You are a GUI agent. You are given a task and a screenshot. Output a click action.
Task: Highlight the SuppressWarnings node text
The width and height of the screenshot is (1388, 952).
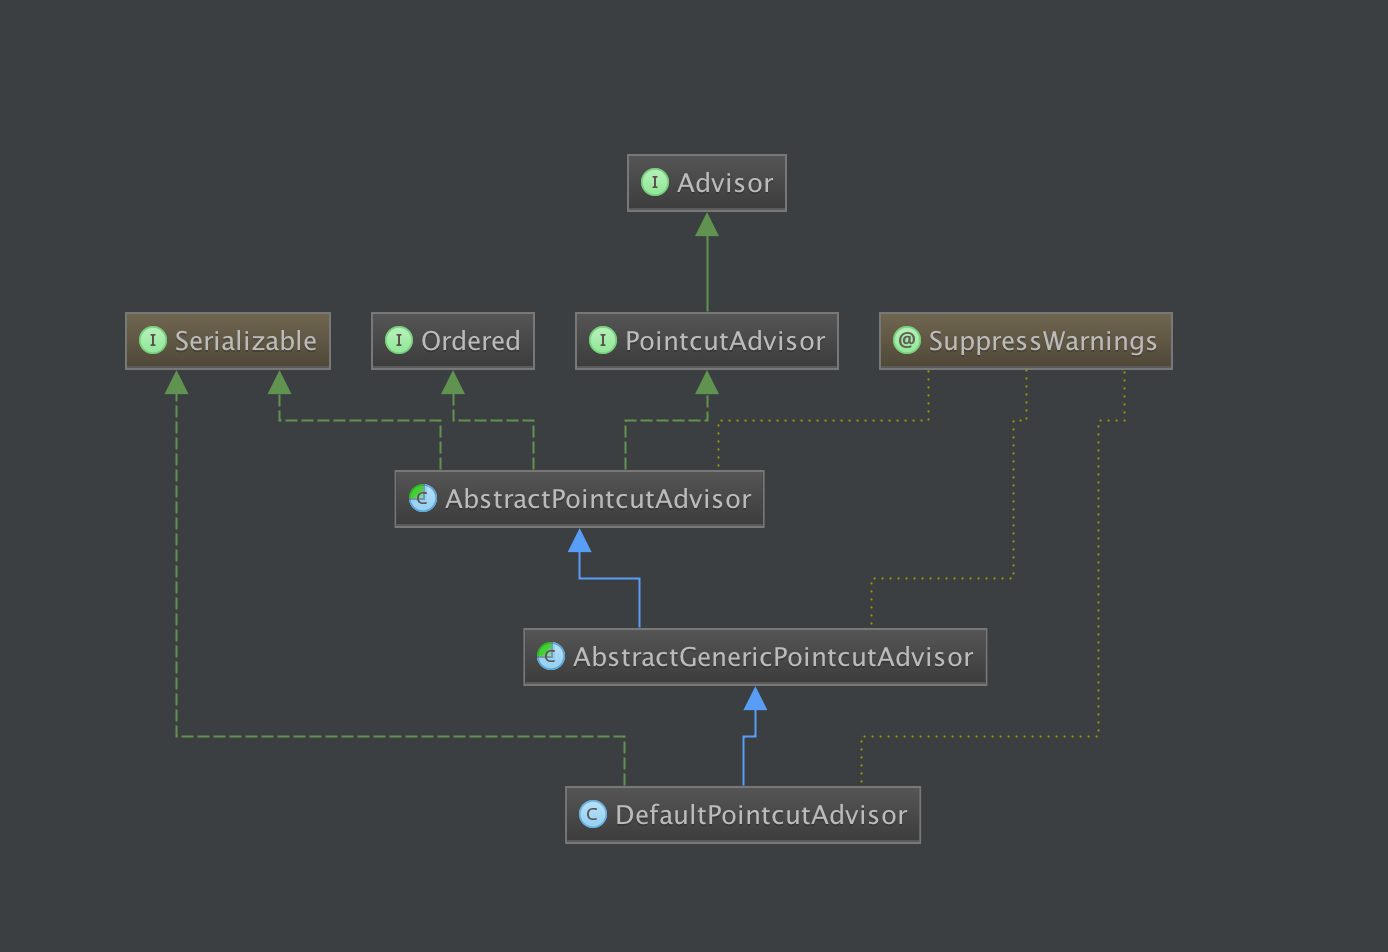[x=1042, y=341]
